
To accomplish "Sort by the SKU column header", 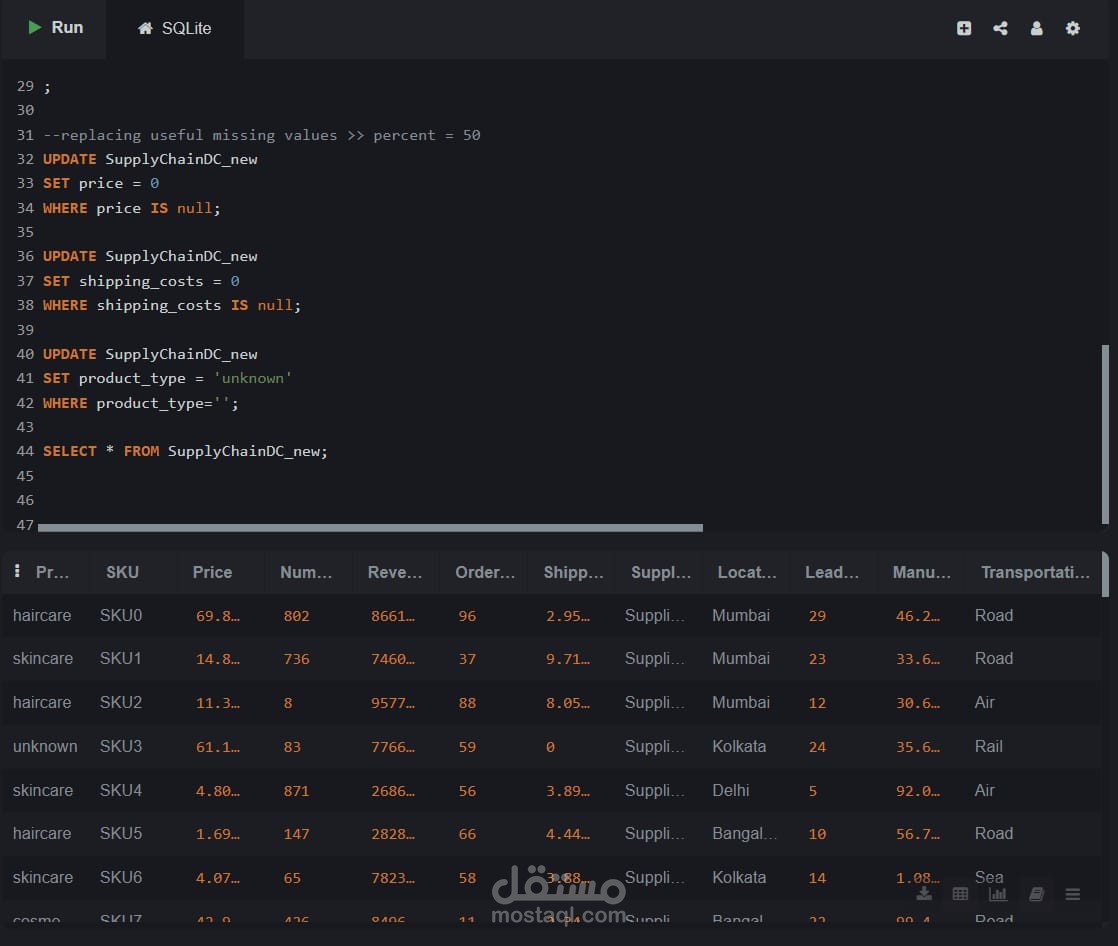I will point(123,572).
